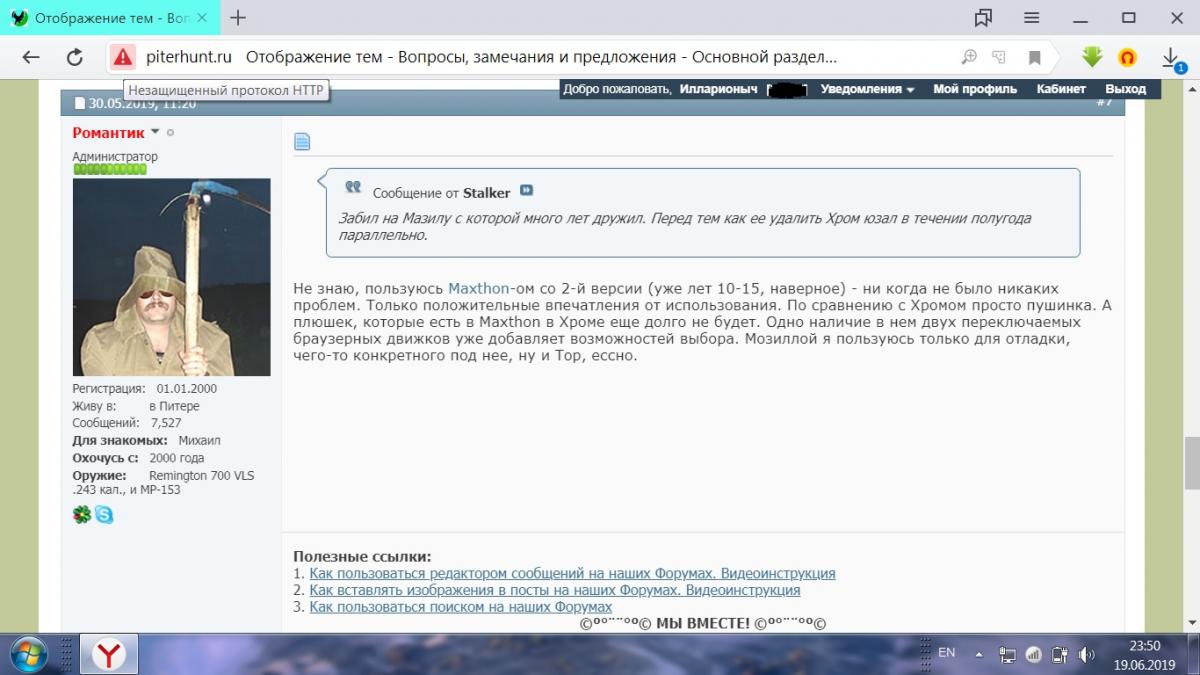Jump to Stalker's original quoted post
The image size is (1200, 675).
click(x=526, y=191)
